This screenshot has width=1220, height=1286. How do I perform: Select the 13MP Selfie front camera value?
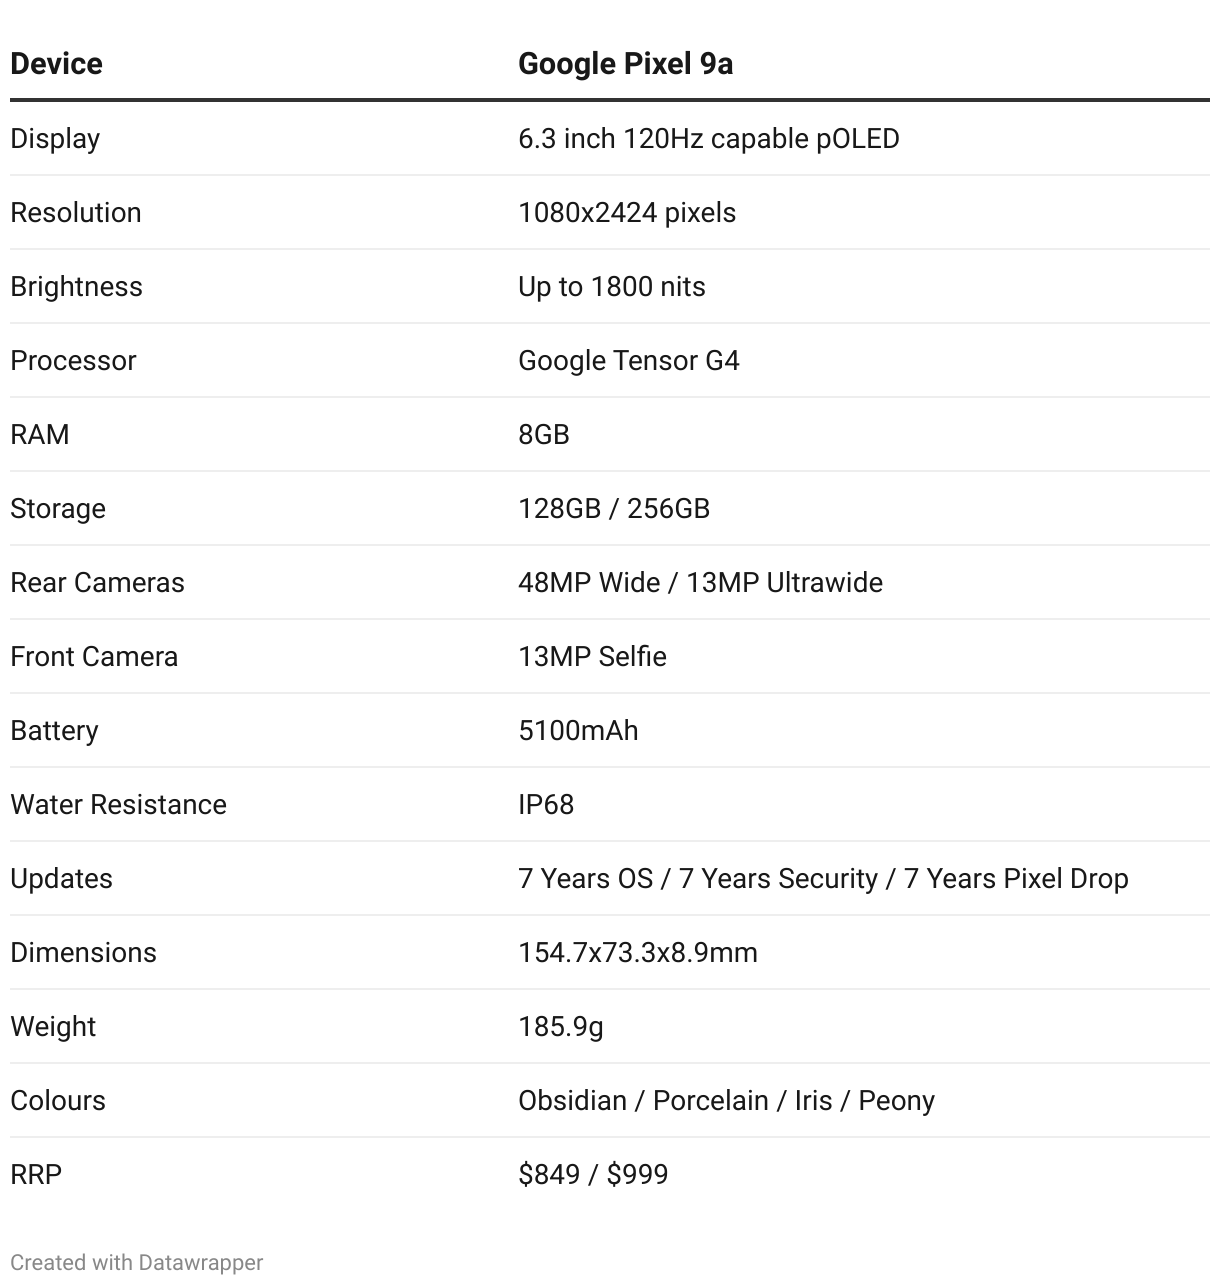[x=592, y=657]
